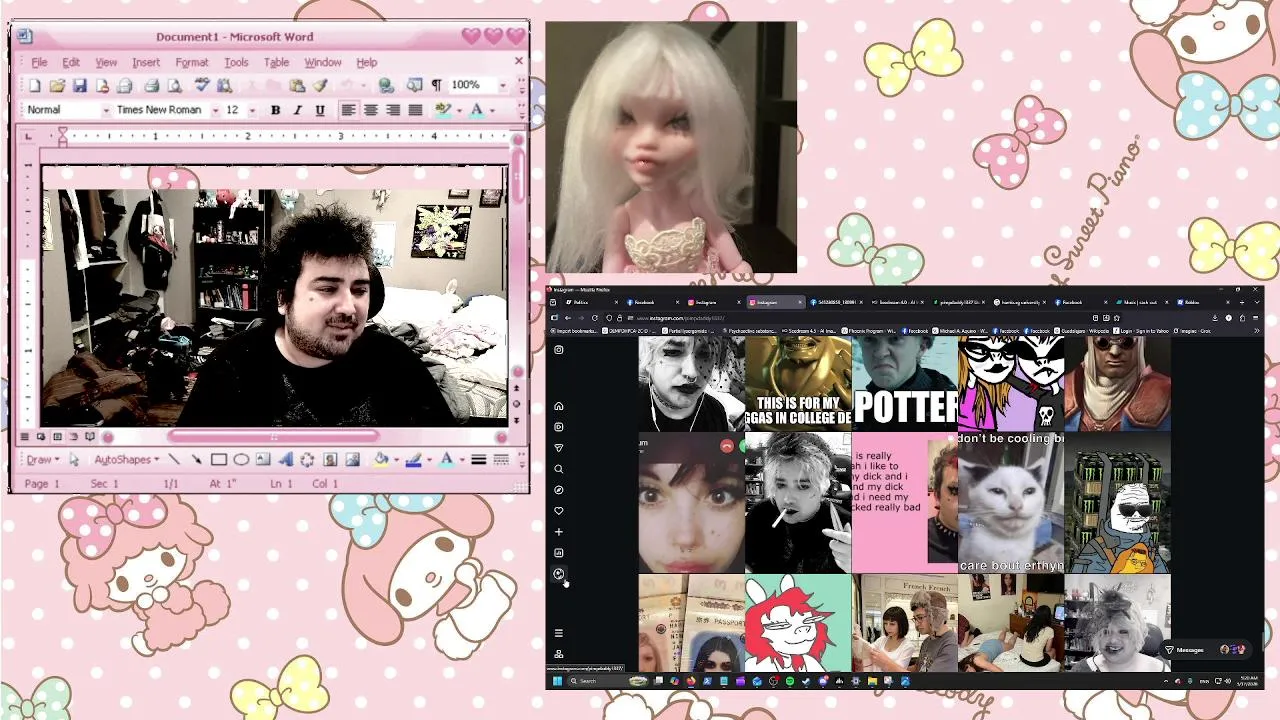
Task: Open Instagram Notifications heart icon
Action: (559, 511)
